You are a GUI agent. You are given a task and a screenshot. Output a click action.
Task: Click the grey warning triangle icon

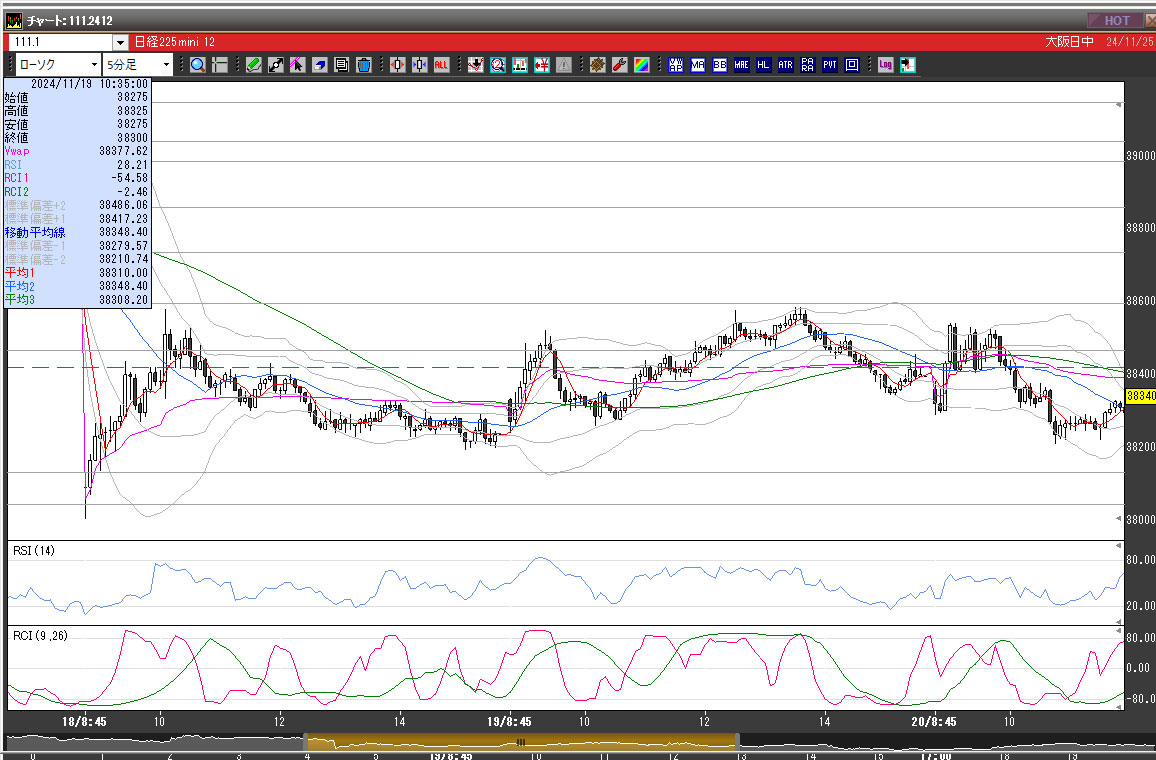[564, 65]
